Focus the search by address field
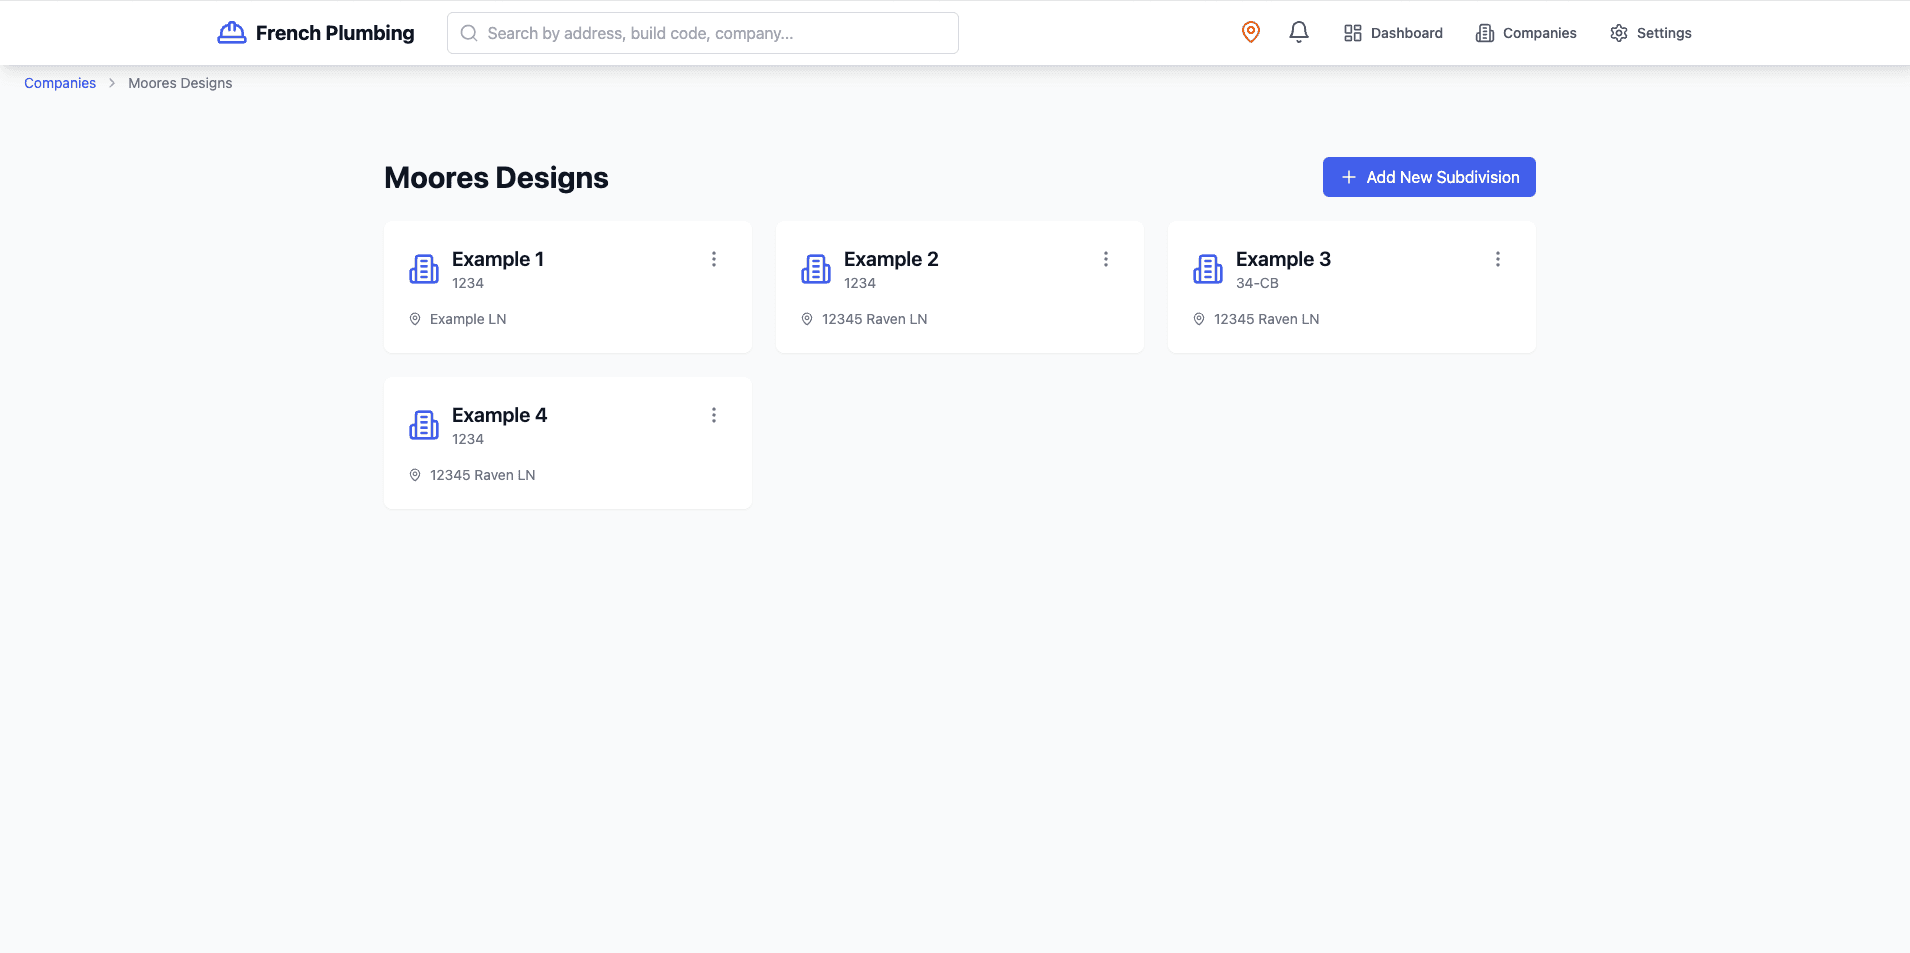This screenshot has height=953, width=1910. click(x=703, y=33)
